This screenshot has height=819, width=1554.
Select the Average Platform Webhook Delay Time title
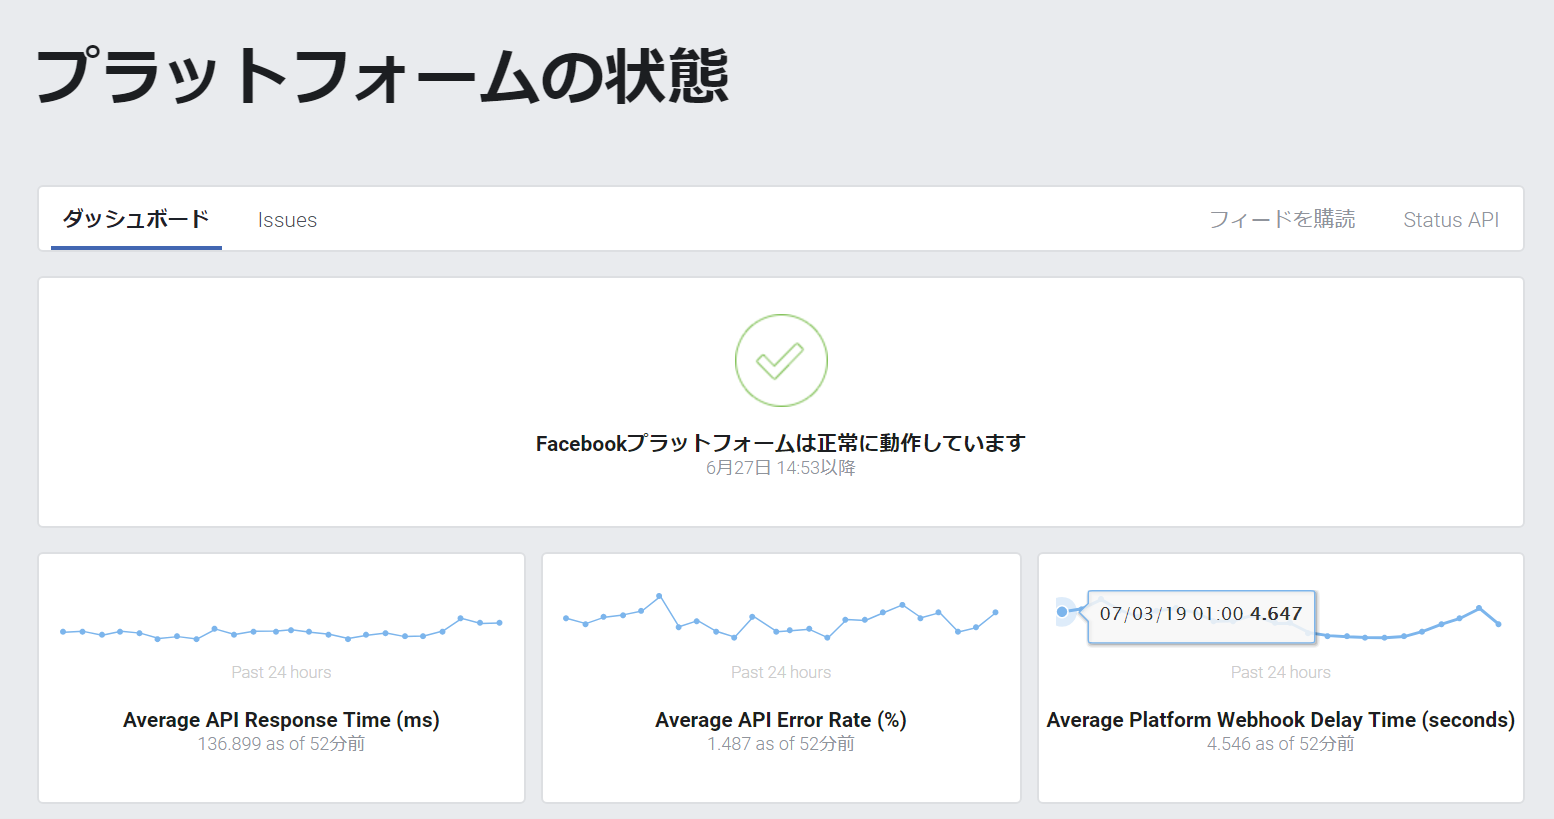click(1280, 720)
